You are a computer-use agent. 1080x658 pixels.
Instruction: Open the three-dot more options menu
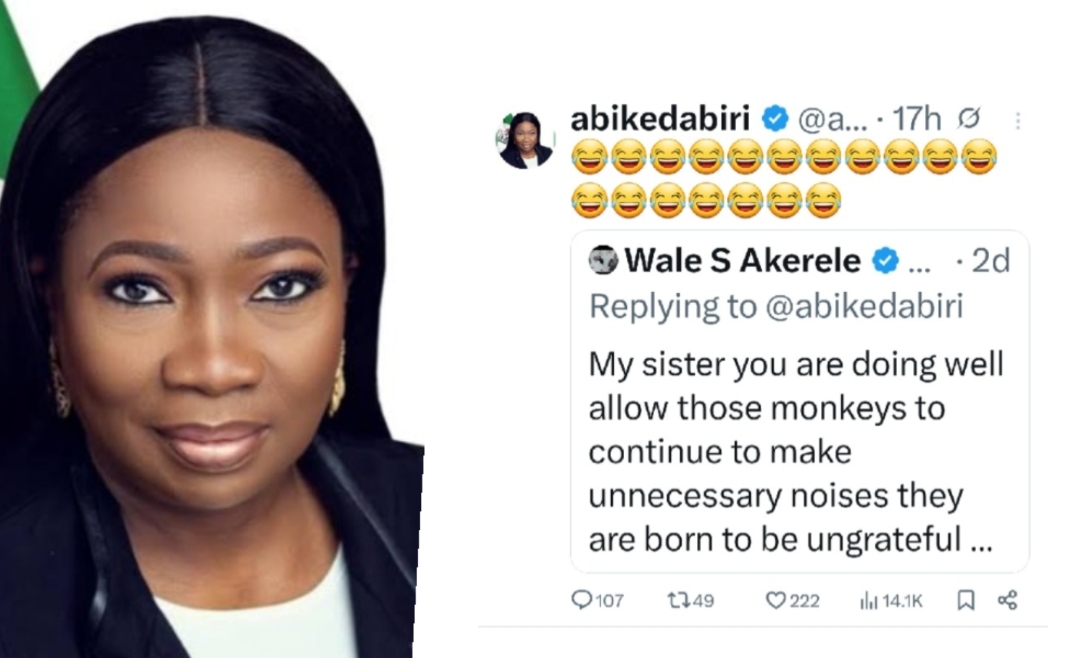tap(1018, 121)
